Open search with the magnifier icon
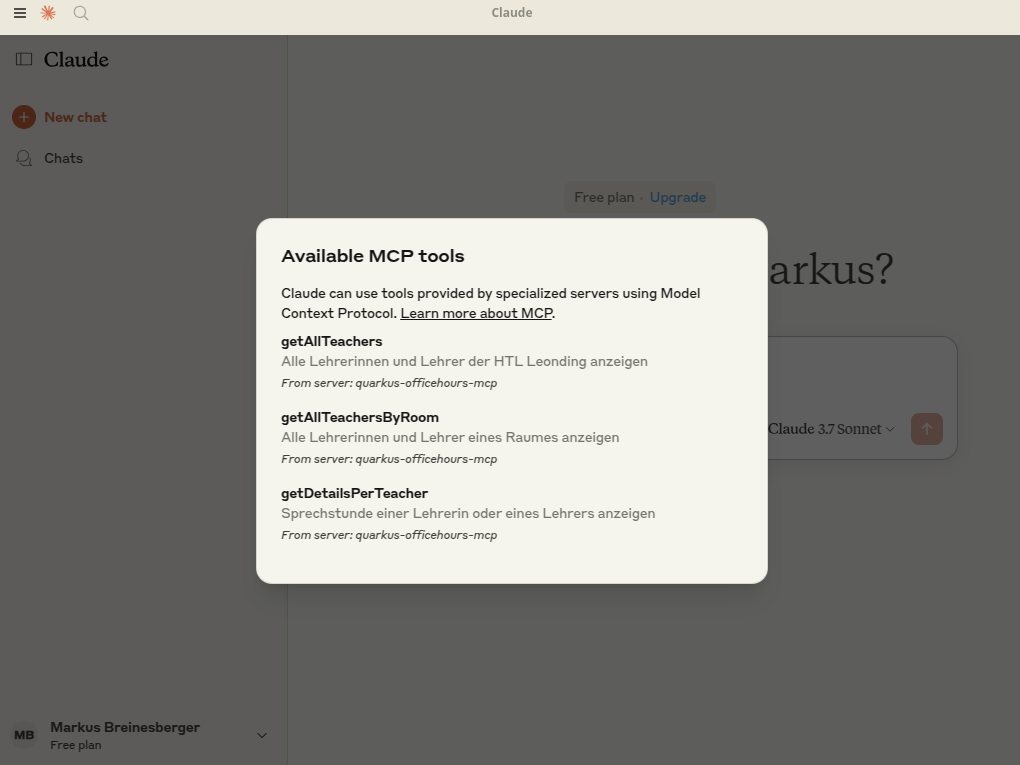 [x=81, y=13]
